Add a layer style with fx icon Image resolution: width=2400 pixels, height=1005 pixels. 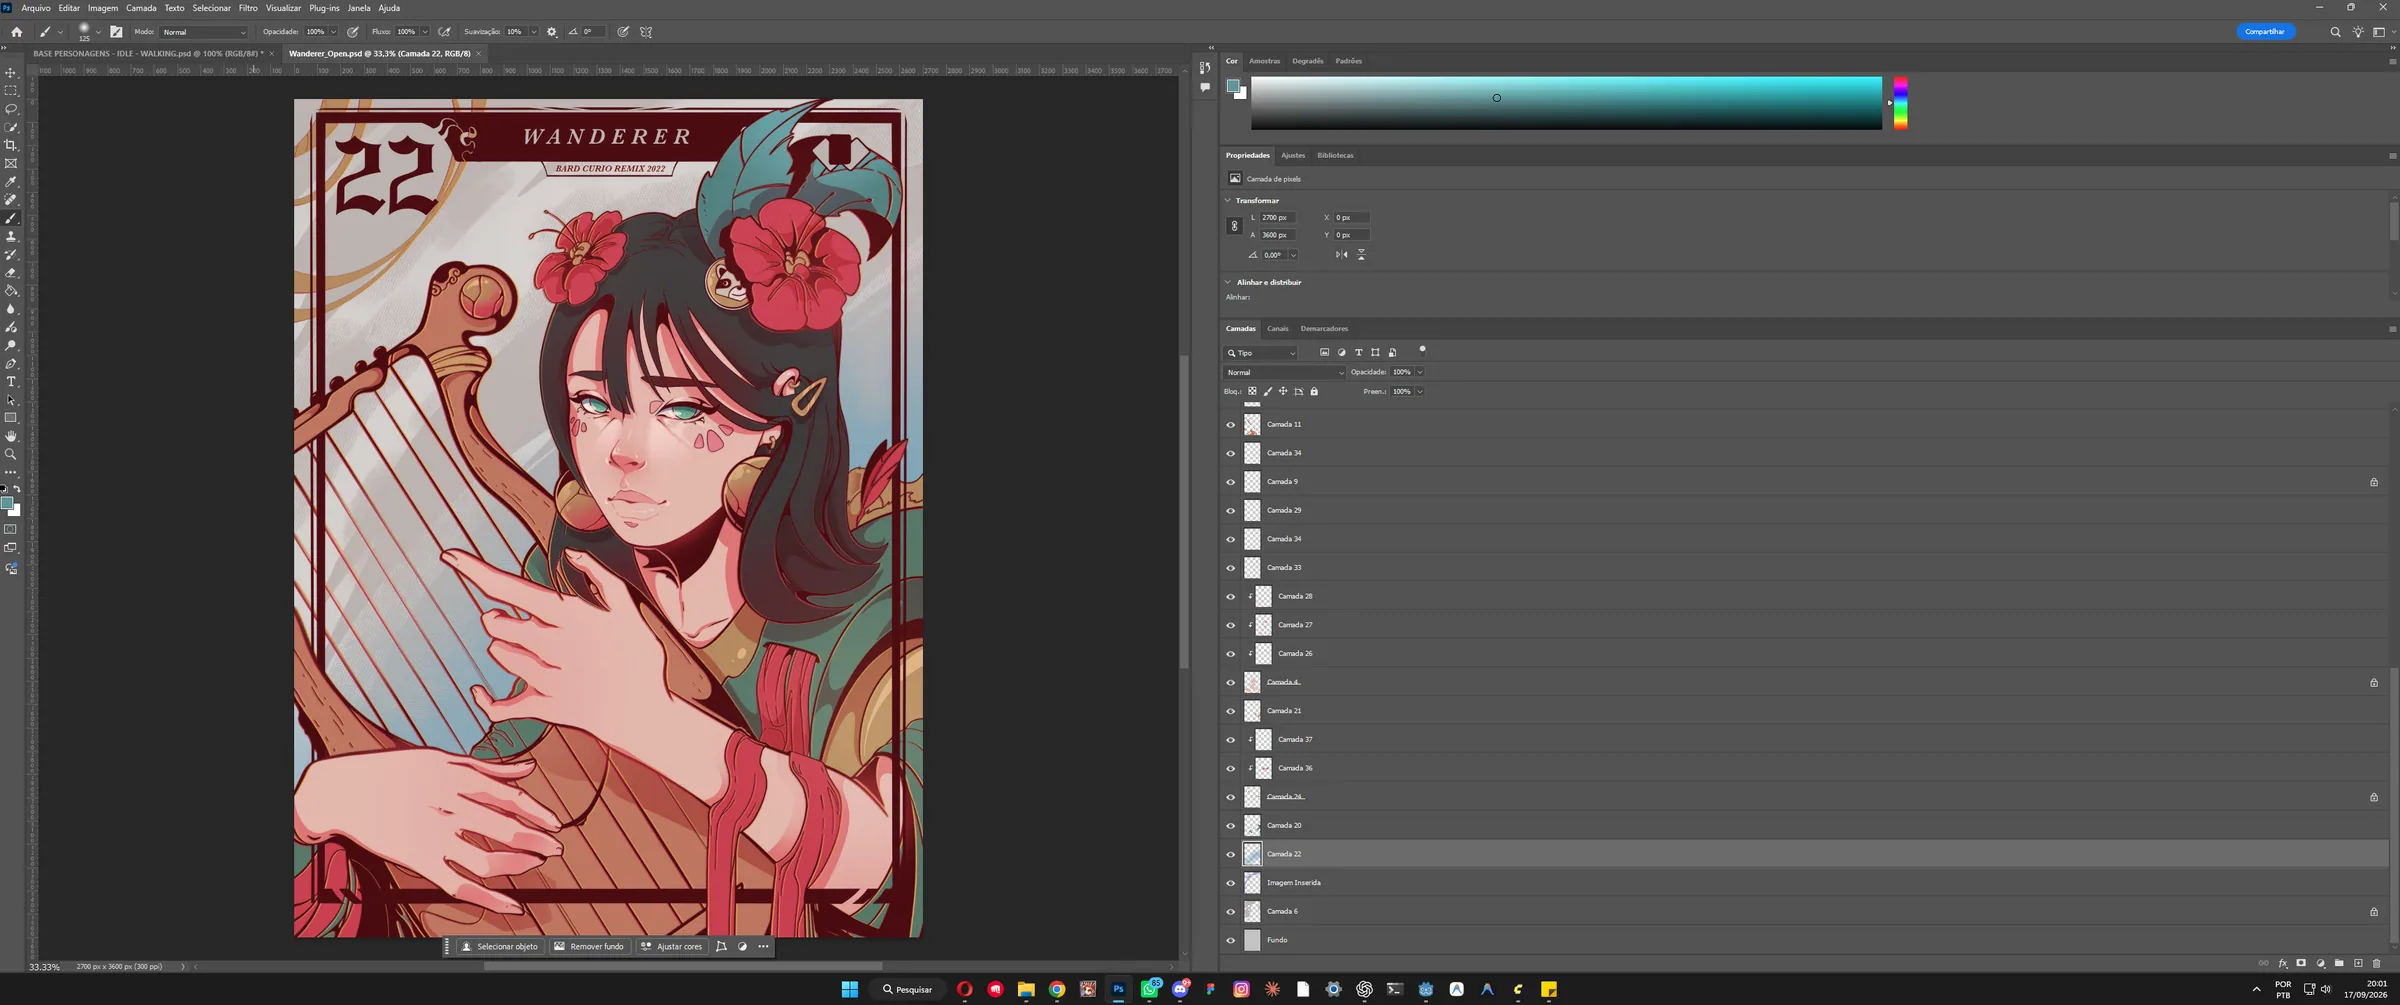click(2283, 963)
